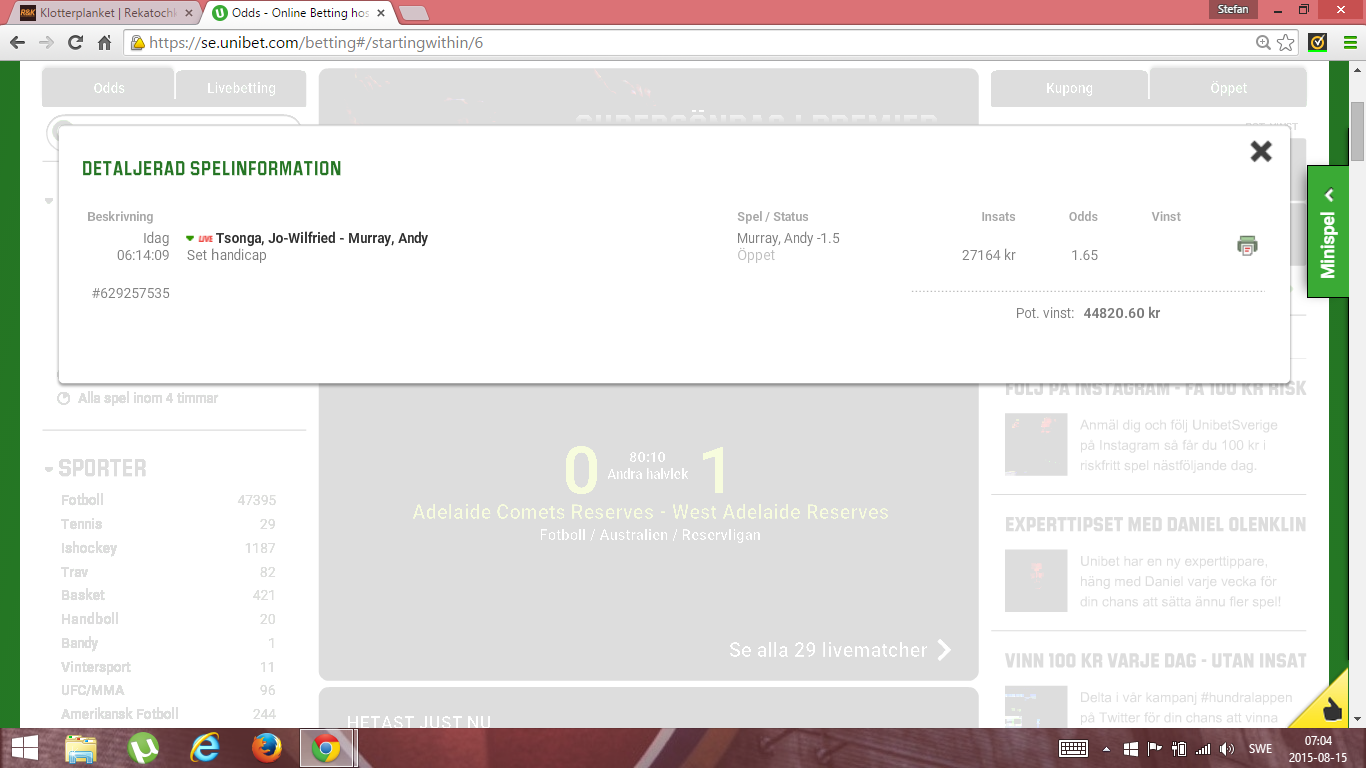Go forward in Chrome

click(46, 43)
